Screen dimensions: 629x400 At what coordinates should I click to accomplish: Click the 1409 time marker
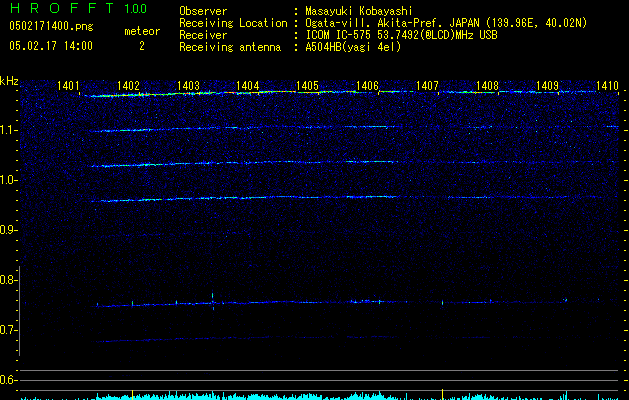coord(547,86)
